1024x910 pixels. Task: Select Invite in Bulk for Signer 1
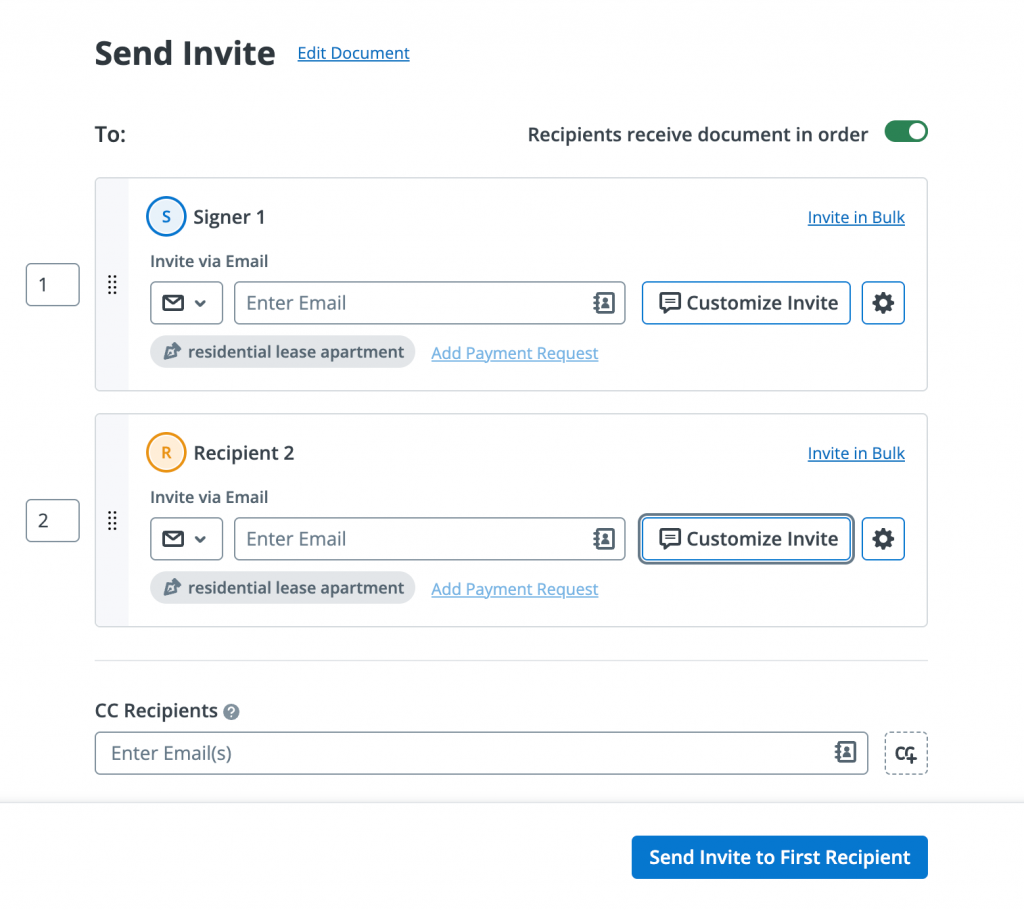click(856, 217)
